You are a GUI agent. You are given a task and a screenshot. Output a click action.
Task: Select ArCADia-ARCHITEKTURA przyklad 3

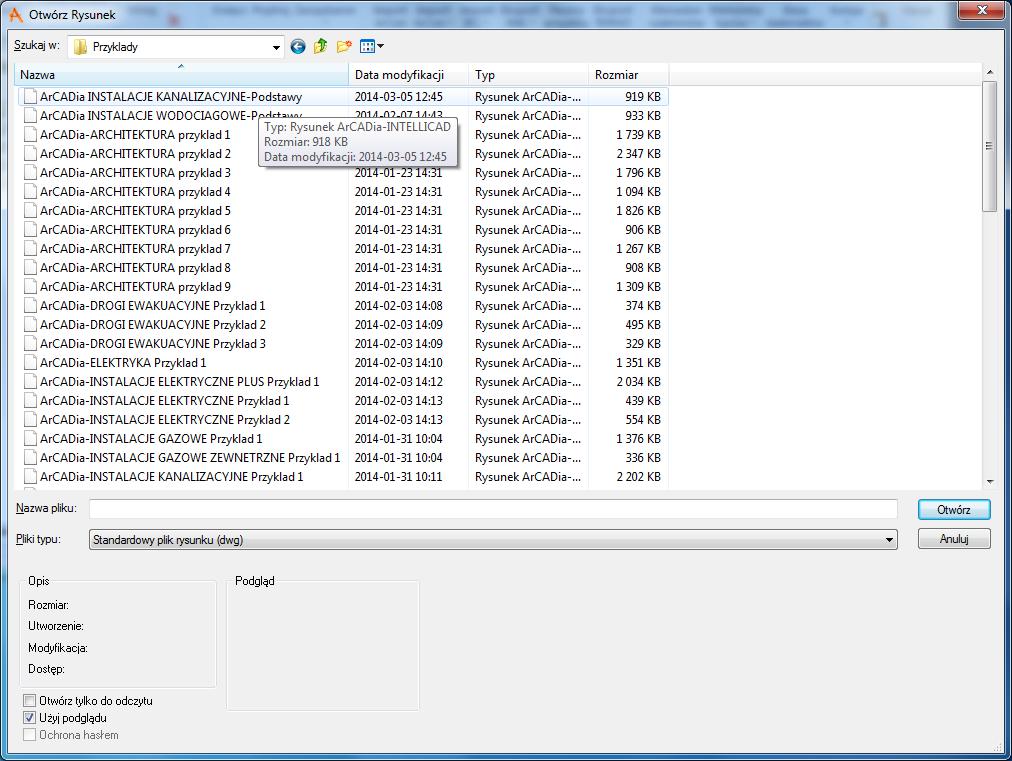click(135, 173)
